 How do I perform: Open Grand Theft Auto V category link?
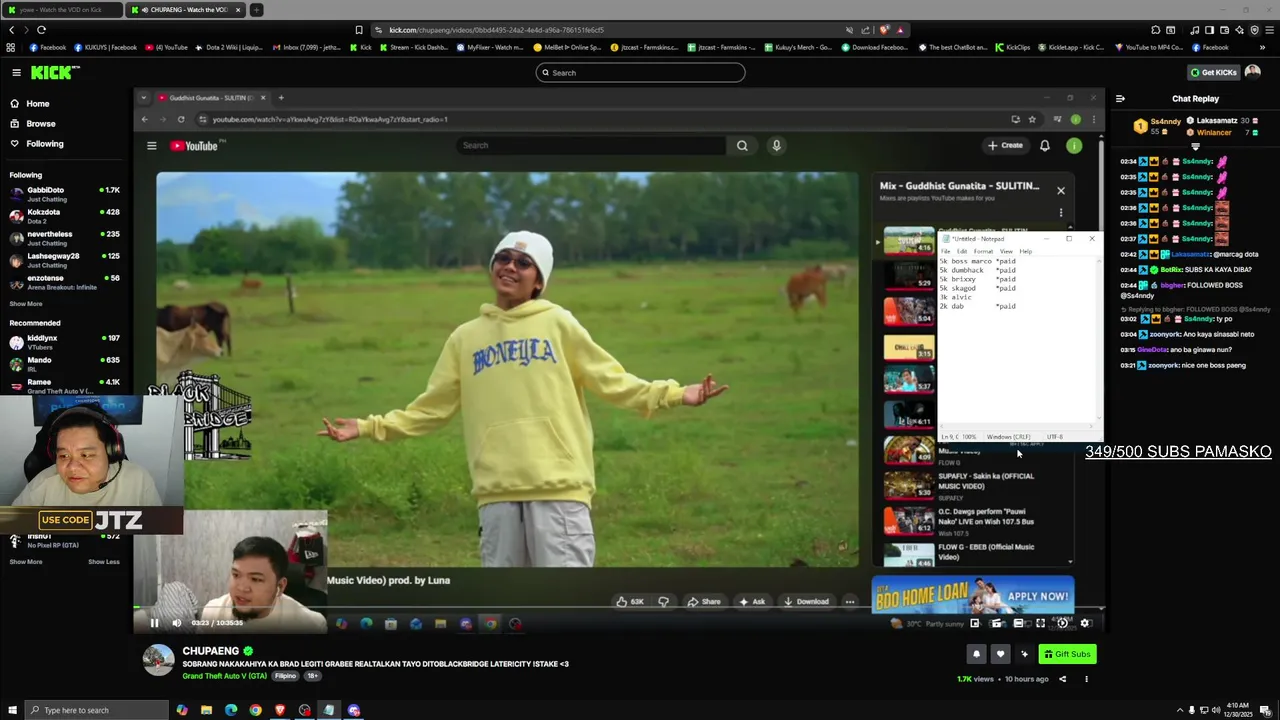pyautogui.click(x=224, y=676)
